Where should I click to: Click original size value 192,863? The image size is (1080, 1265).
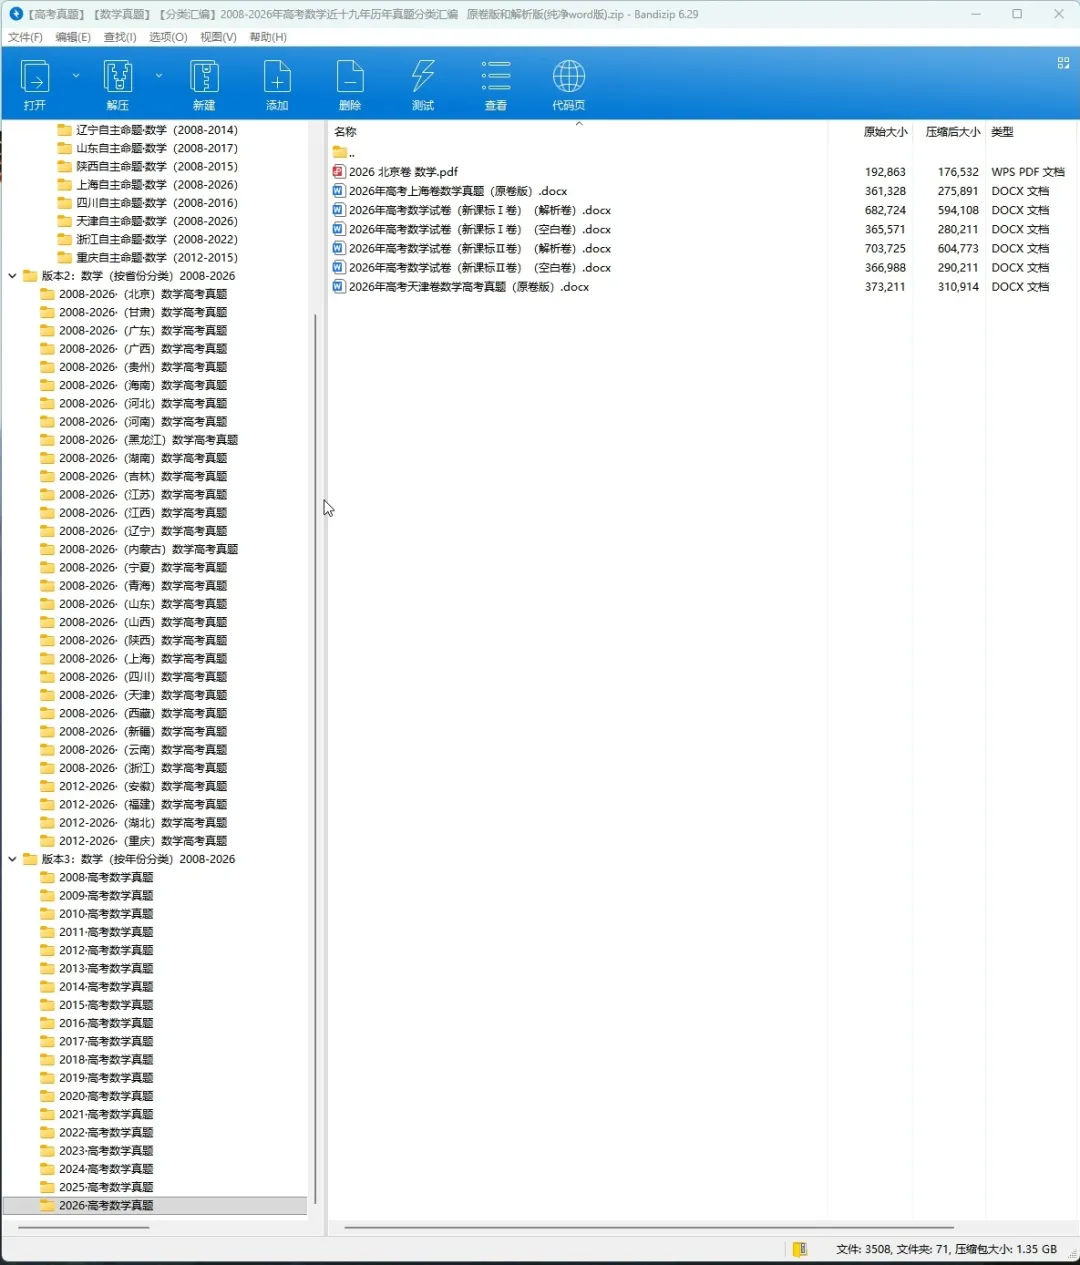[x=885, y=172]
